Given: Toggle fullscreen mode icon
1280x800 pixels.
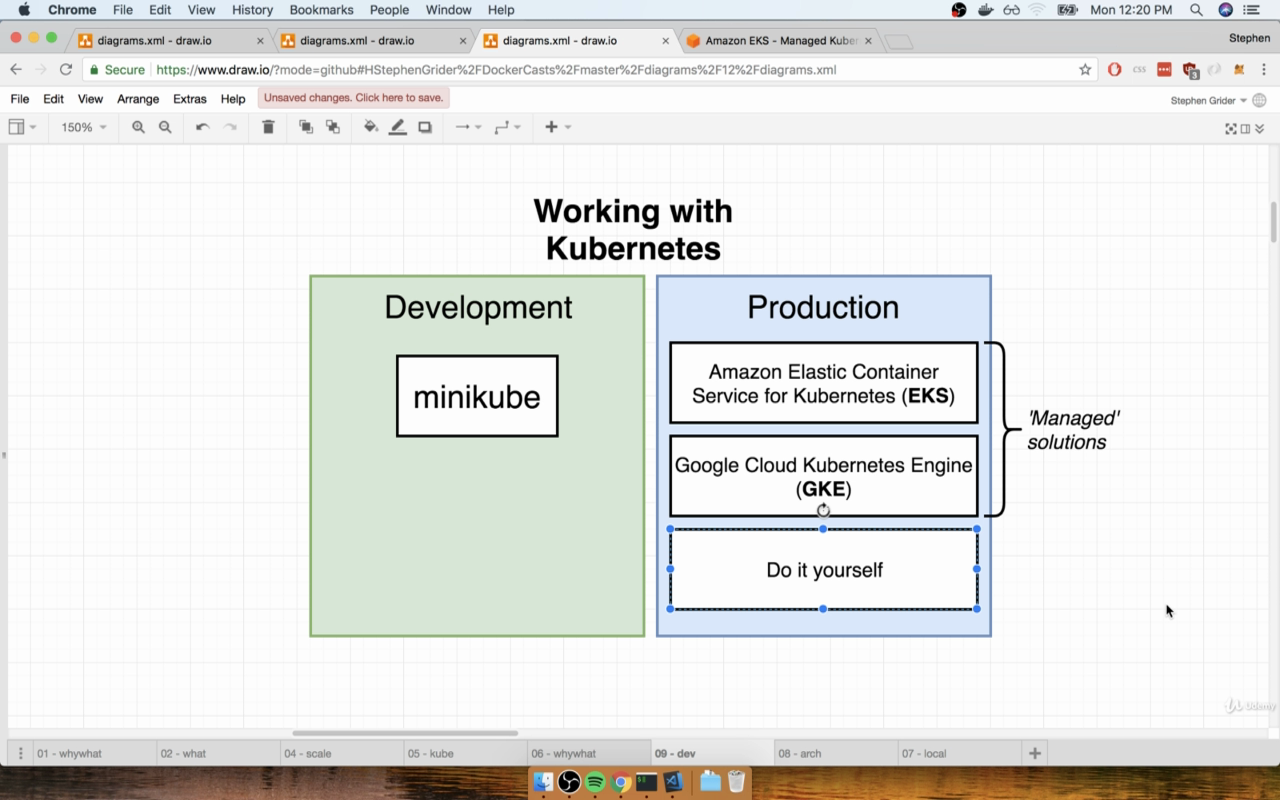Looking at the screenshot, I should (x=1231, y=128).
